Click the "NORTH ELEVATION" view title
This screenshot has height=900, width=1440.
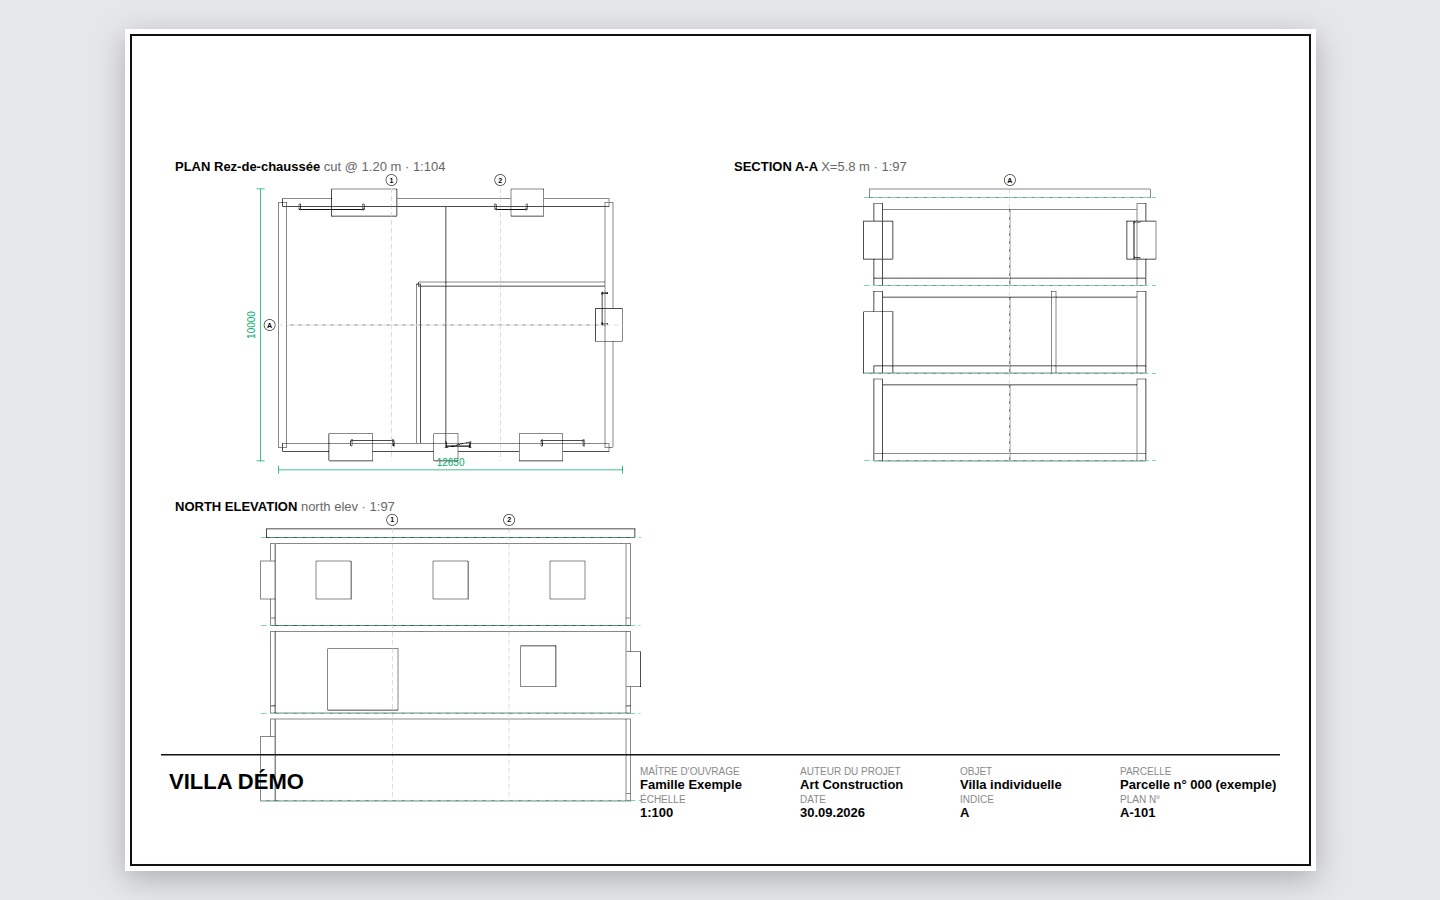point(236,507)
